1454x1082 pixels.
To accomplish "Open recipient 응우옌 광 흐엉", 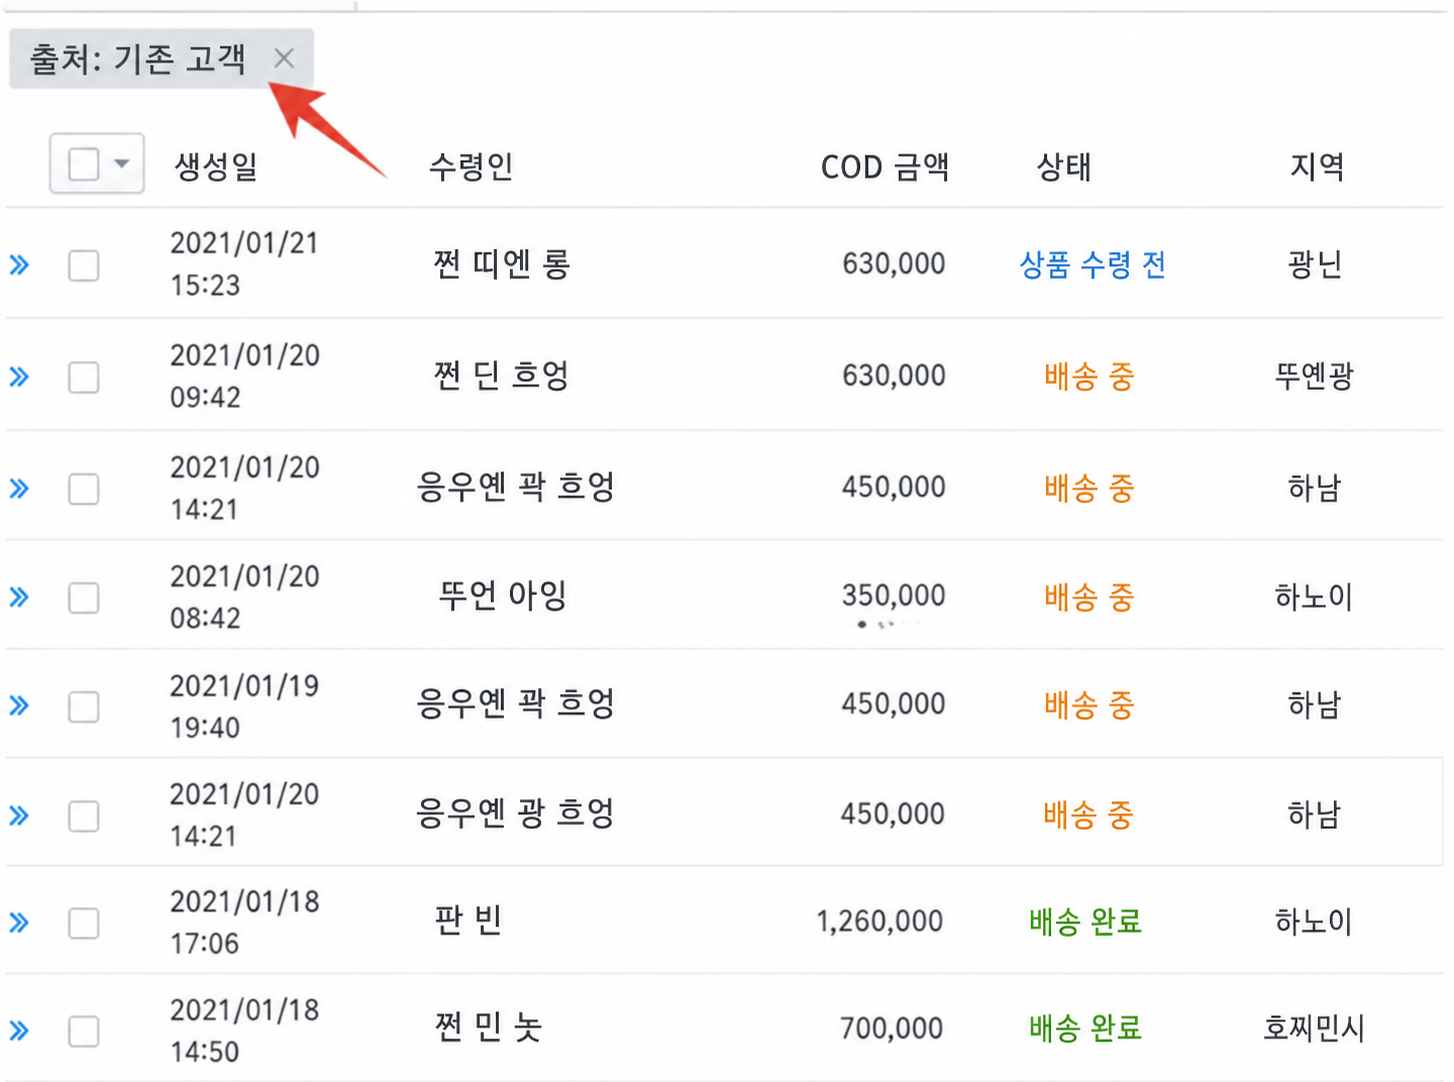I will pos(515,812).
